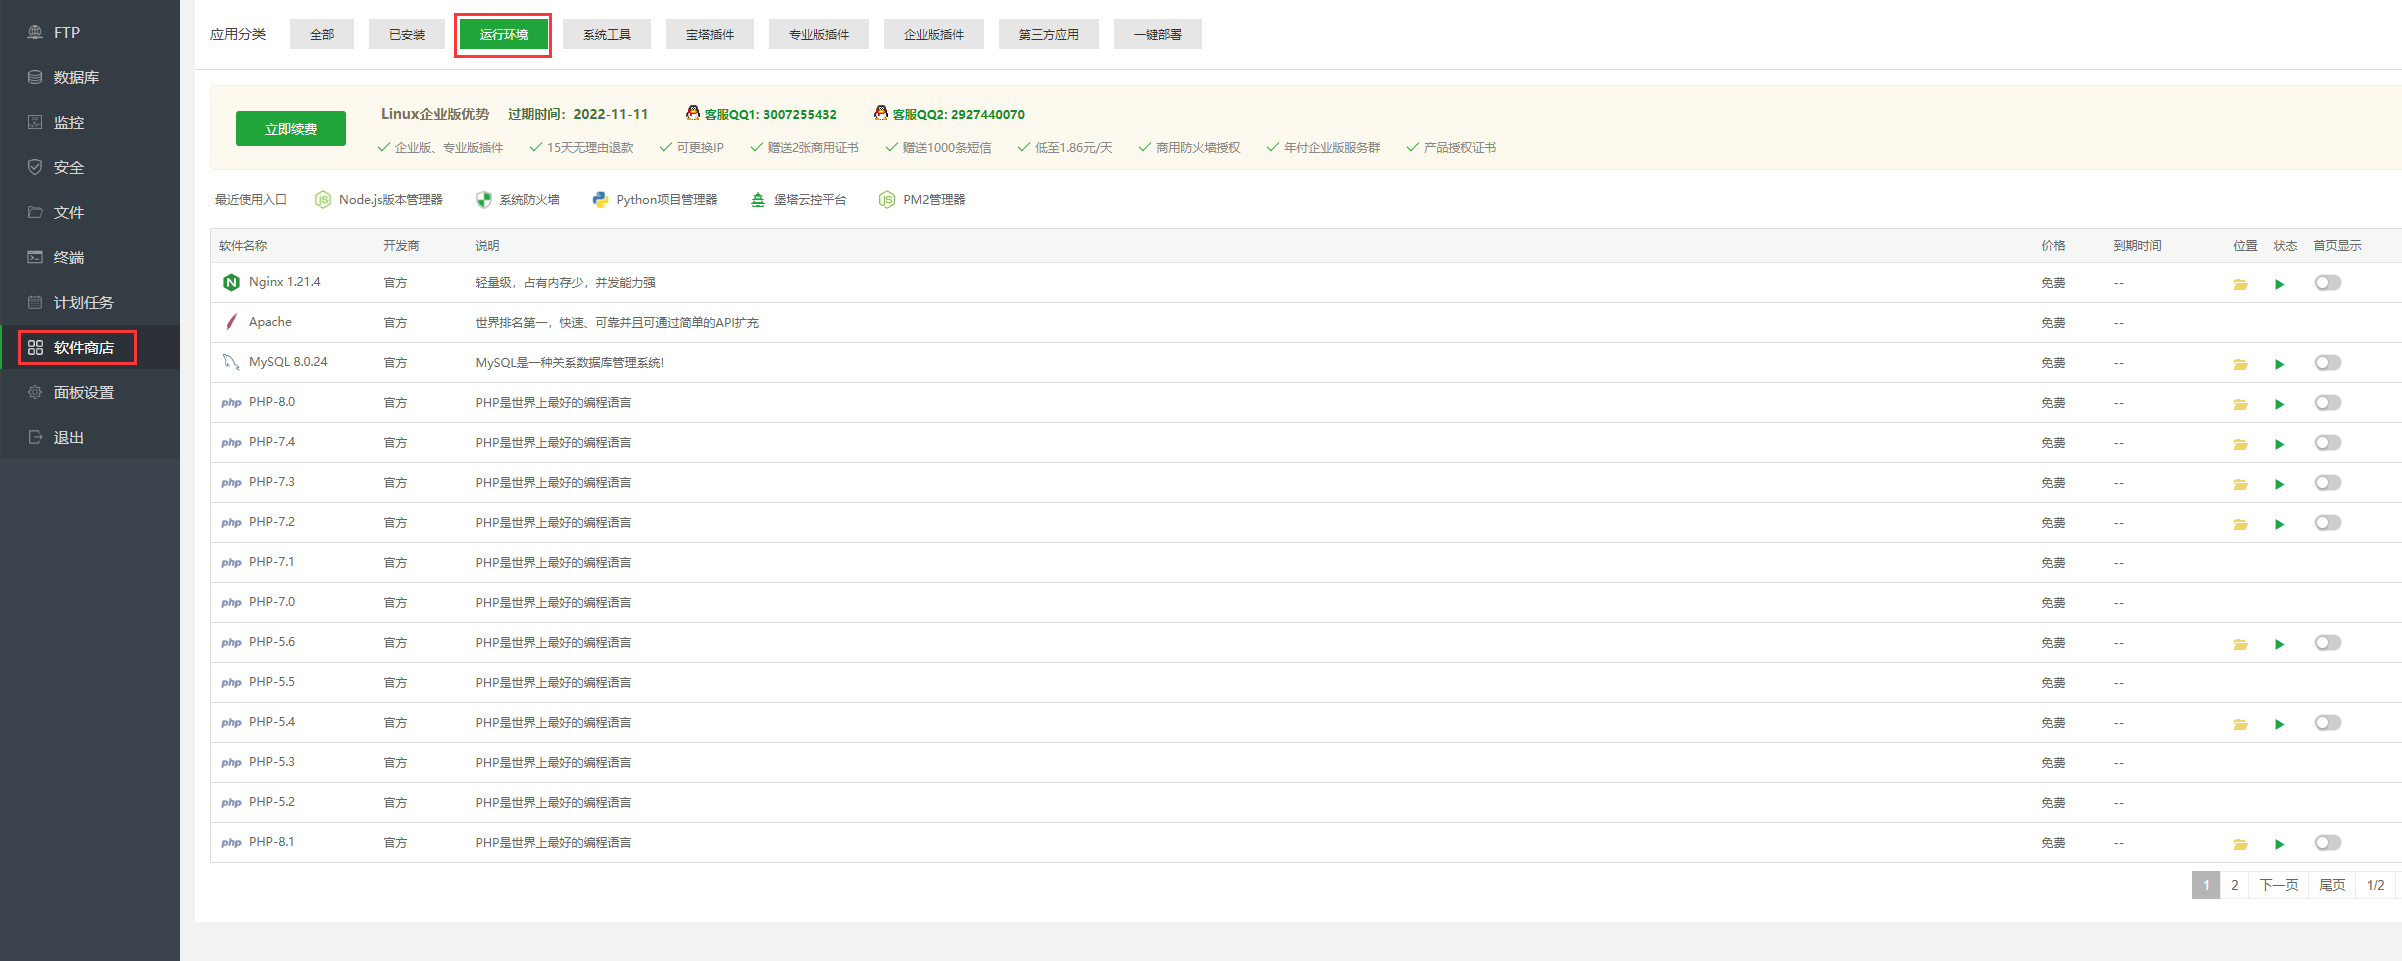Open the PHP-8.0 folder location icon
2402x961 pixels.
(2240, 404)
